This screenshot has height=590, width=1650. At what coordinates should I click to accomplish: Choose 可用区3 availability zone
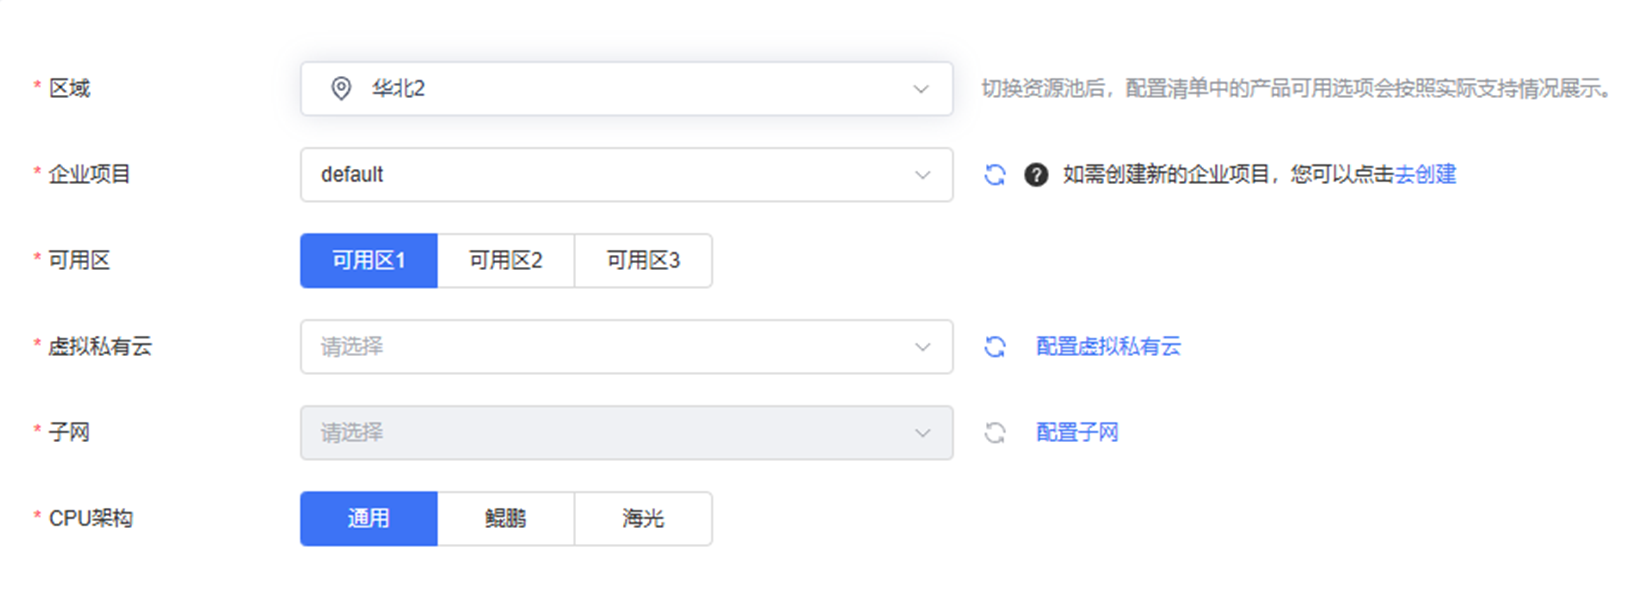click(x=643, y=261)
